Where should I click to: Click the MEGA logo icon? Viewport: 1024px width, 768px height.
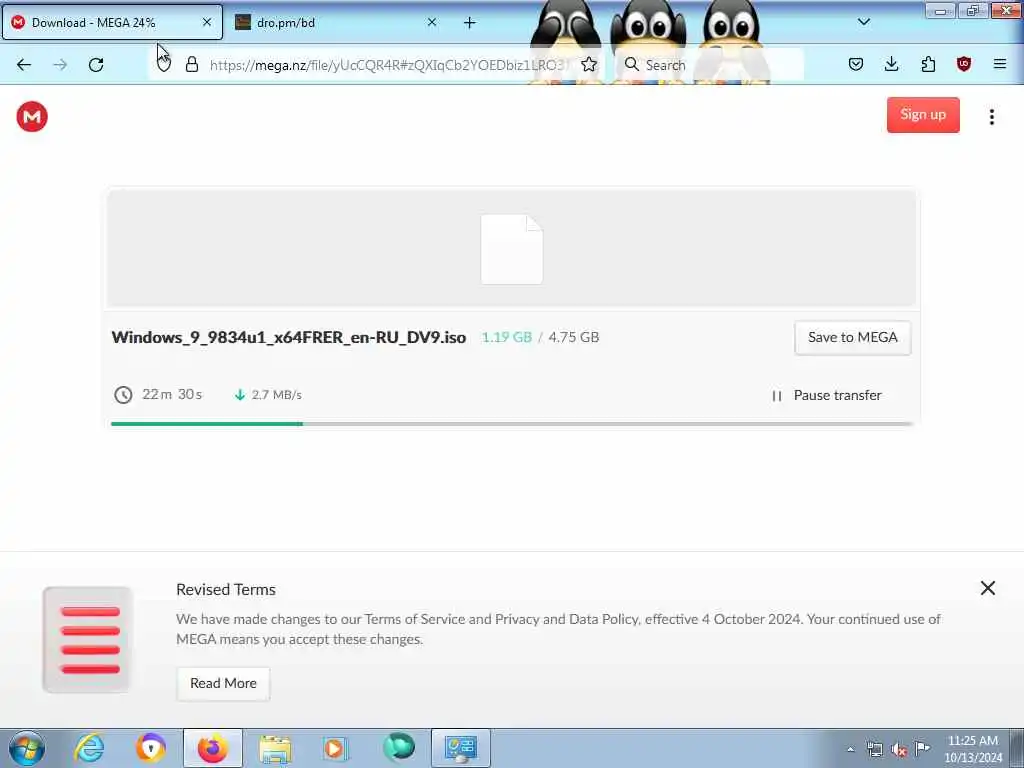tap(32, 116)
